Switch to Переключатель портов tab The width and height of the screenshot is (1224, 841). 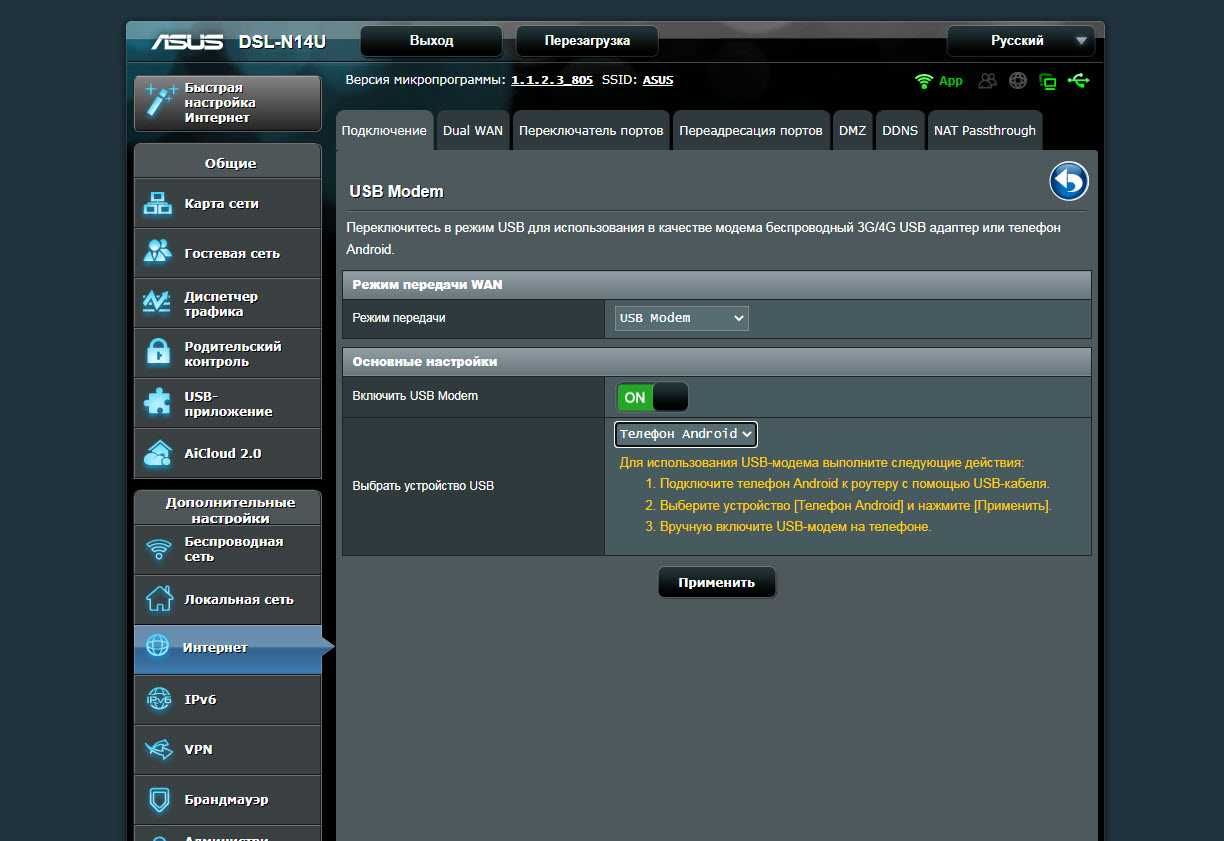tap(591, 131)
